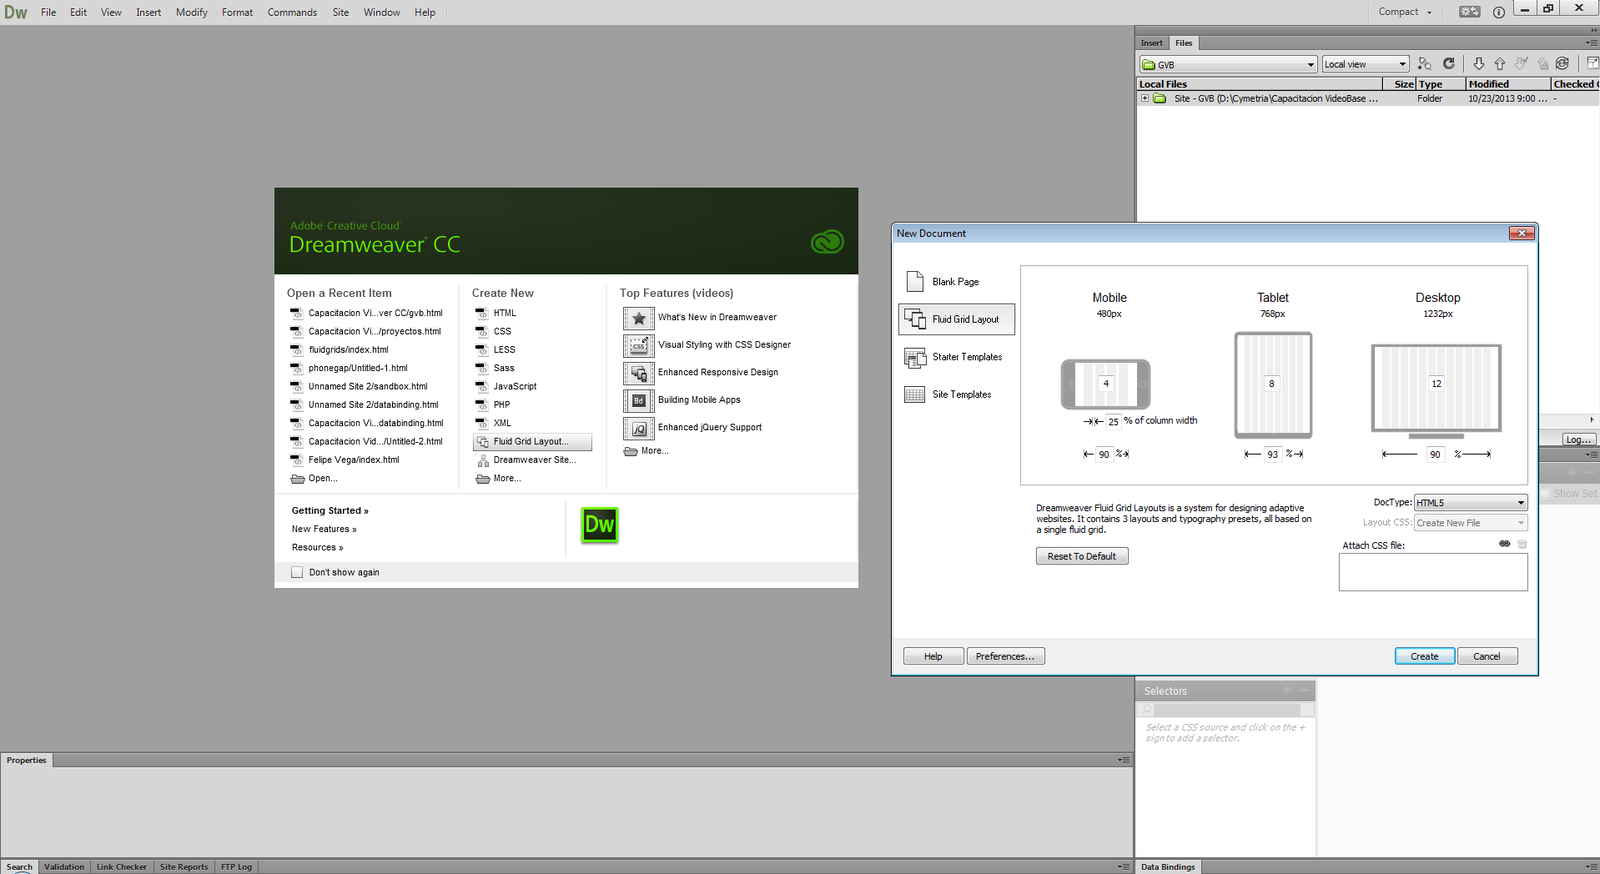Click the Tablet width percent field showing 93
1600x874 pixels.
tap(1273, 454)
